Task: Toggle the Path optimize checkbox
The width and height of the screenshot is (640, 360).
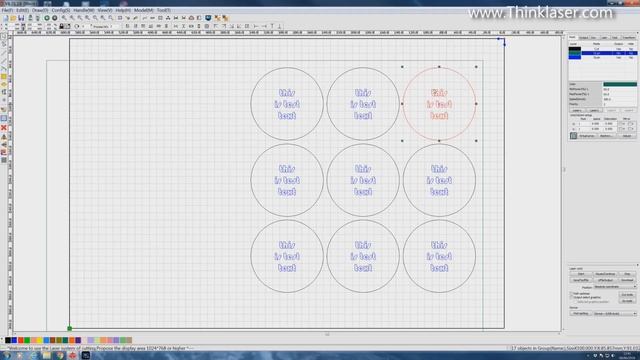Action: [571, 293]
